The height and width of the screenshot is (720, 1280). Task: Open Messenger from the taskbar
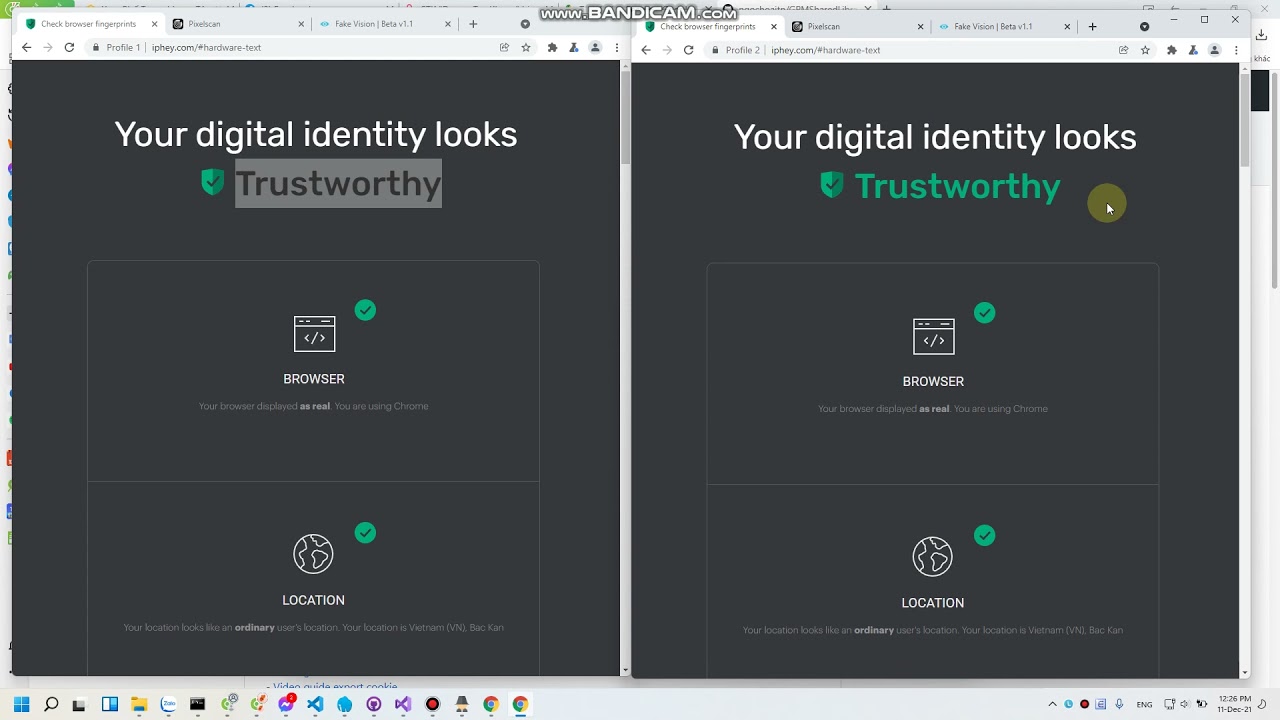coord(286,704)
